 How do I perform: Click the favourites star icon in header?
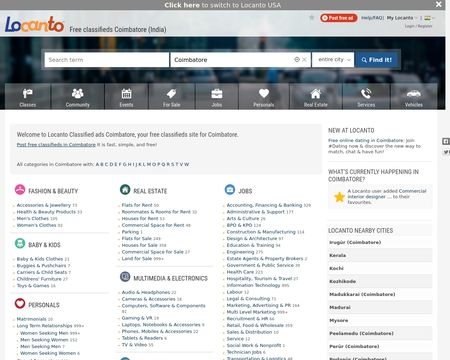[312, 17]
